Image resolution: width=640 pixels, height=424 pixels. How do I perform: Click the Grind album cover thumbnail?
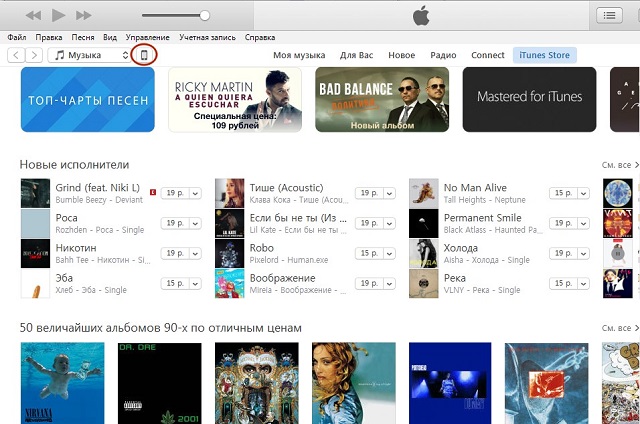click(36, 193)
